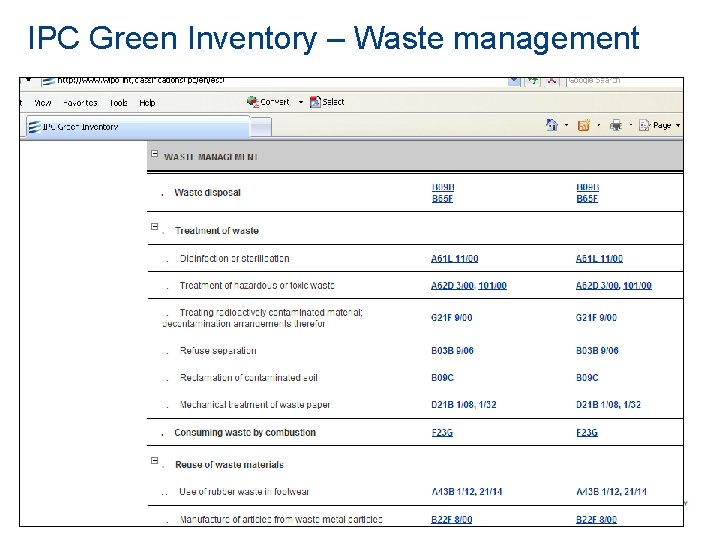
Task: Click the slide title 'IPC Green Inventory – Waste management'
Action: click(x=333, y=38)
